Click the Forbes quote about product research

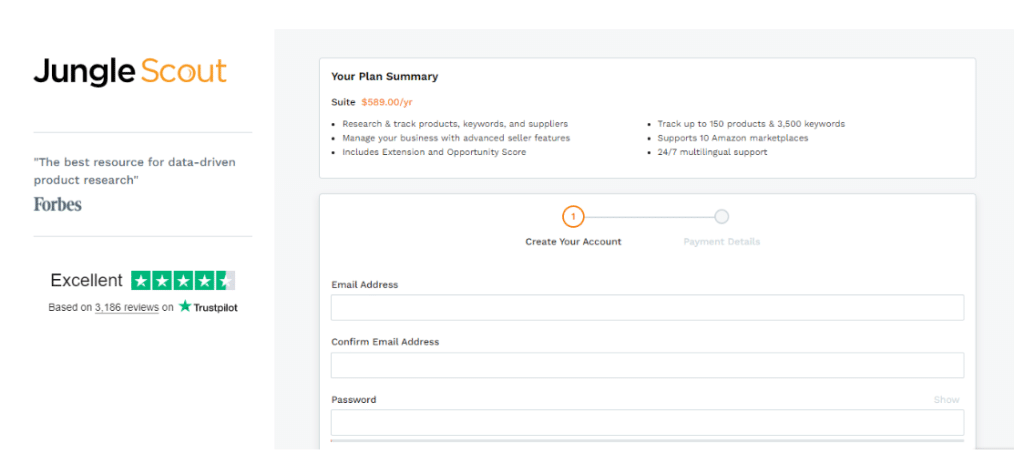(135, 171)
